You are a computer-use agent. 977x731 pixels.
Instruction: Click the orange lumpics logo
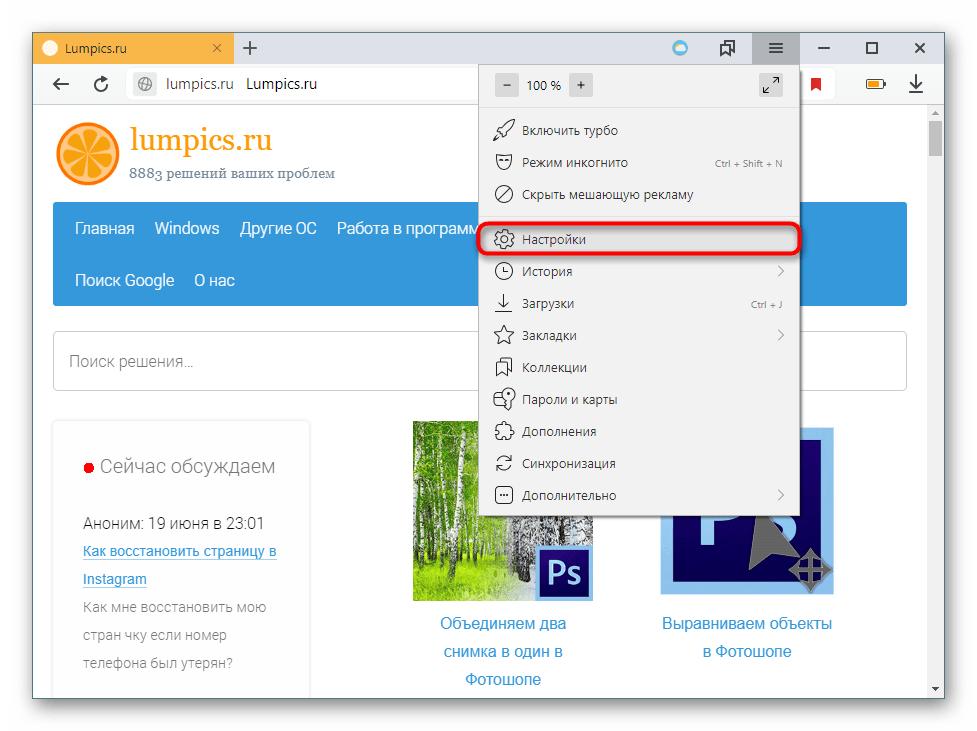88,154
